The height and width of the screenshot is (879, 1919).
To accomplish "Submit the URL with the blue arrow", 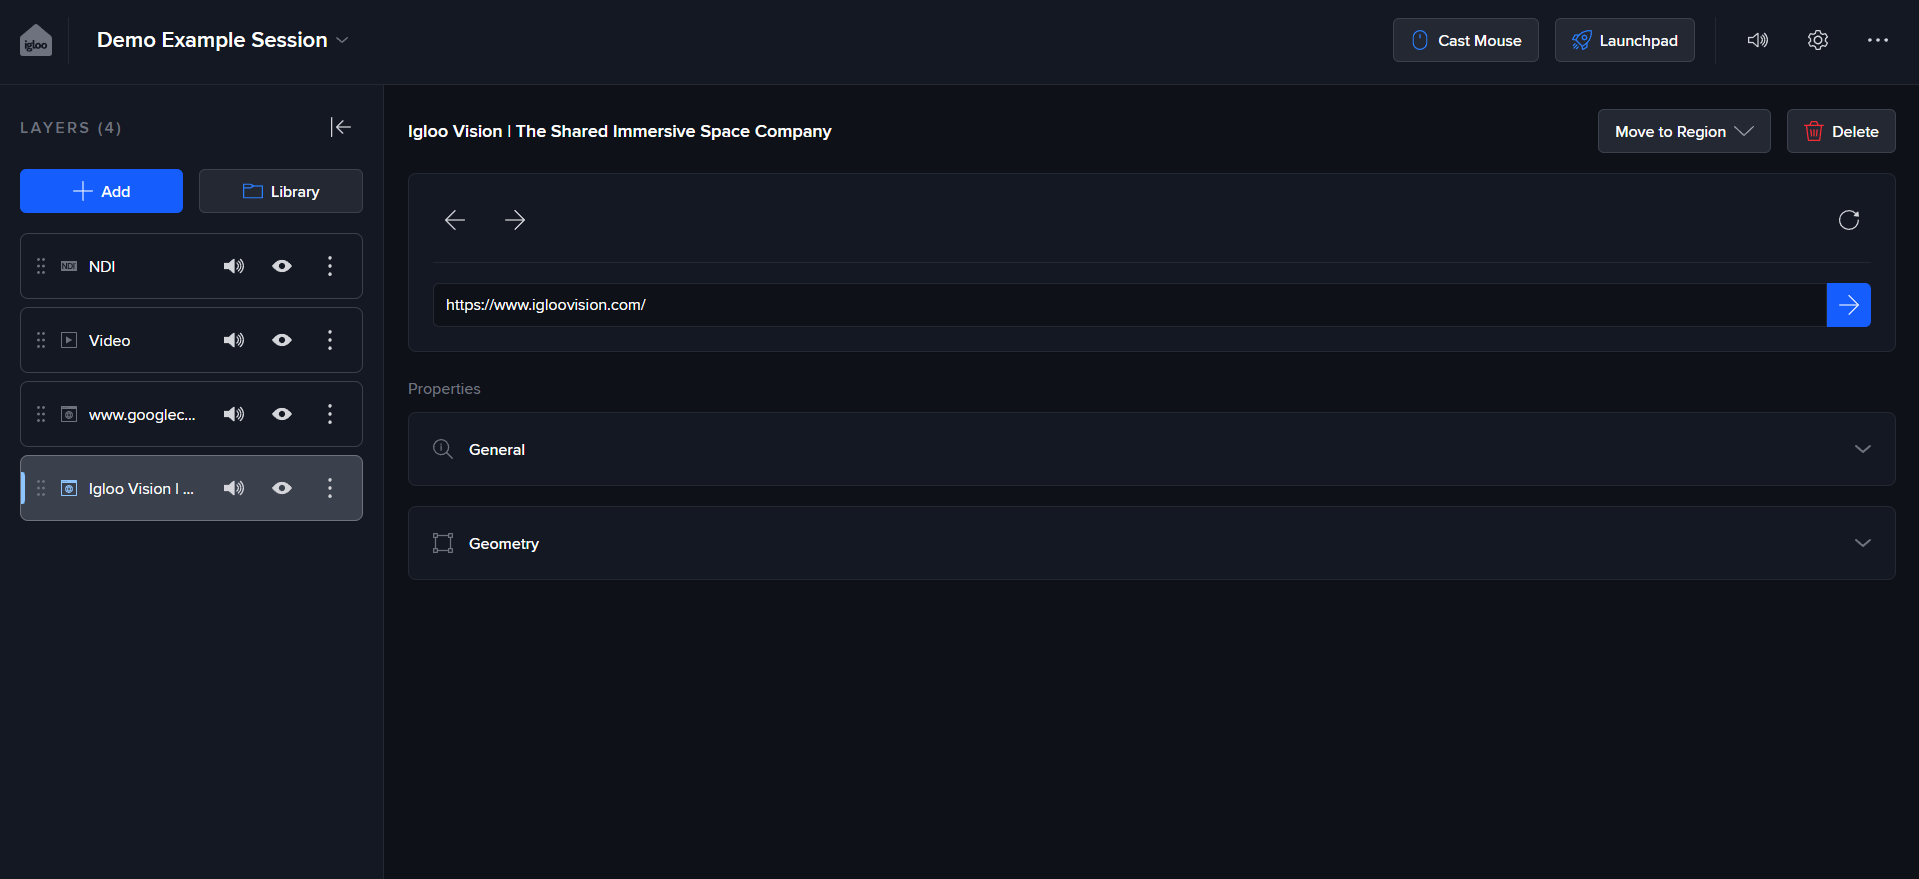I will pyautogui.click(x=1848, y=305).
